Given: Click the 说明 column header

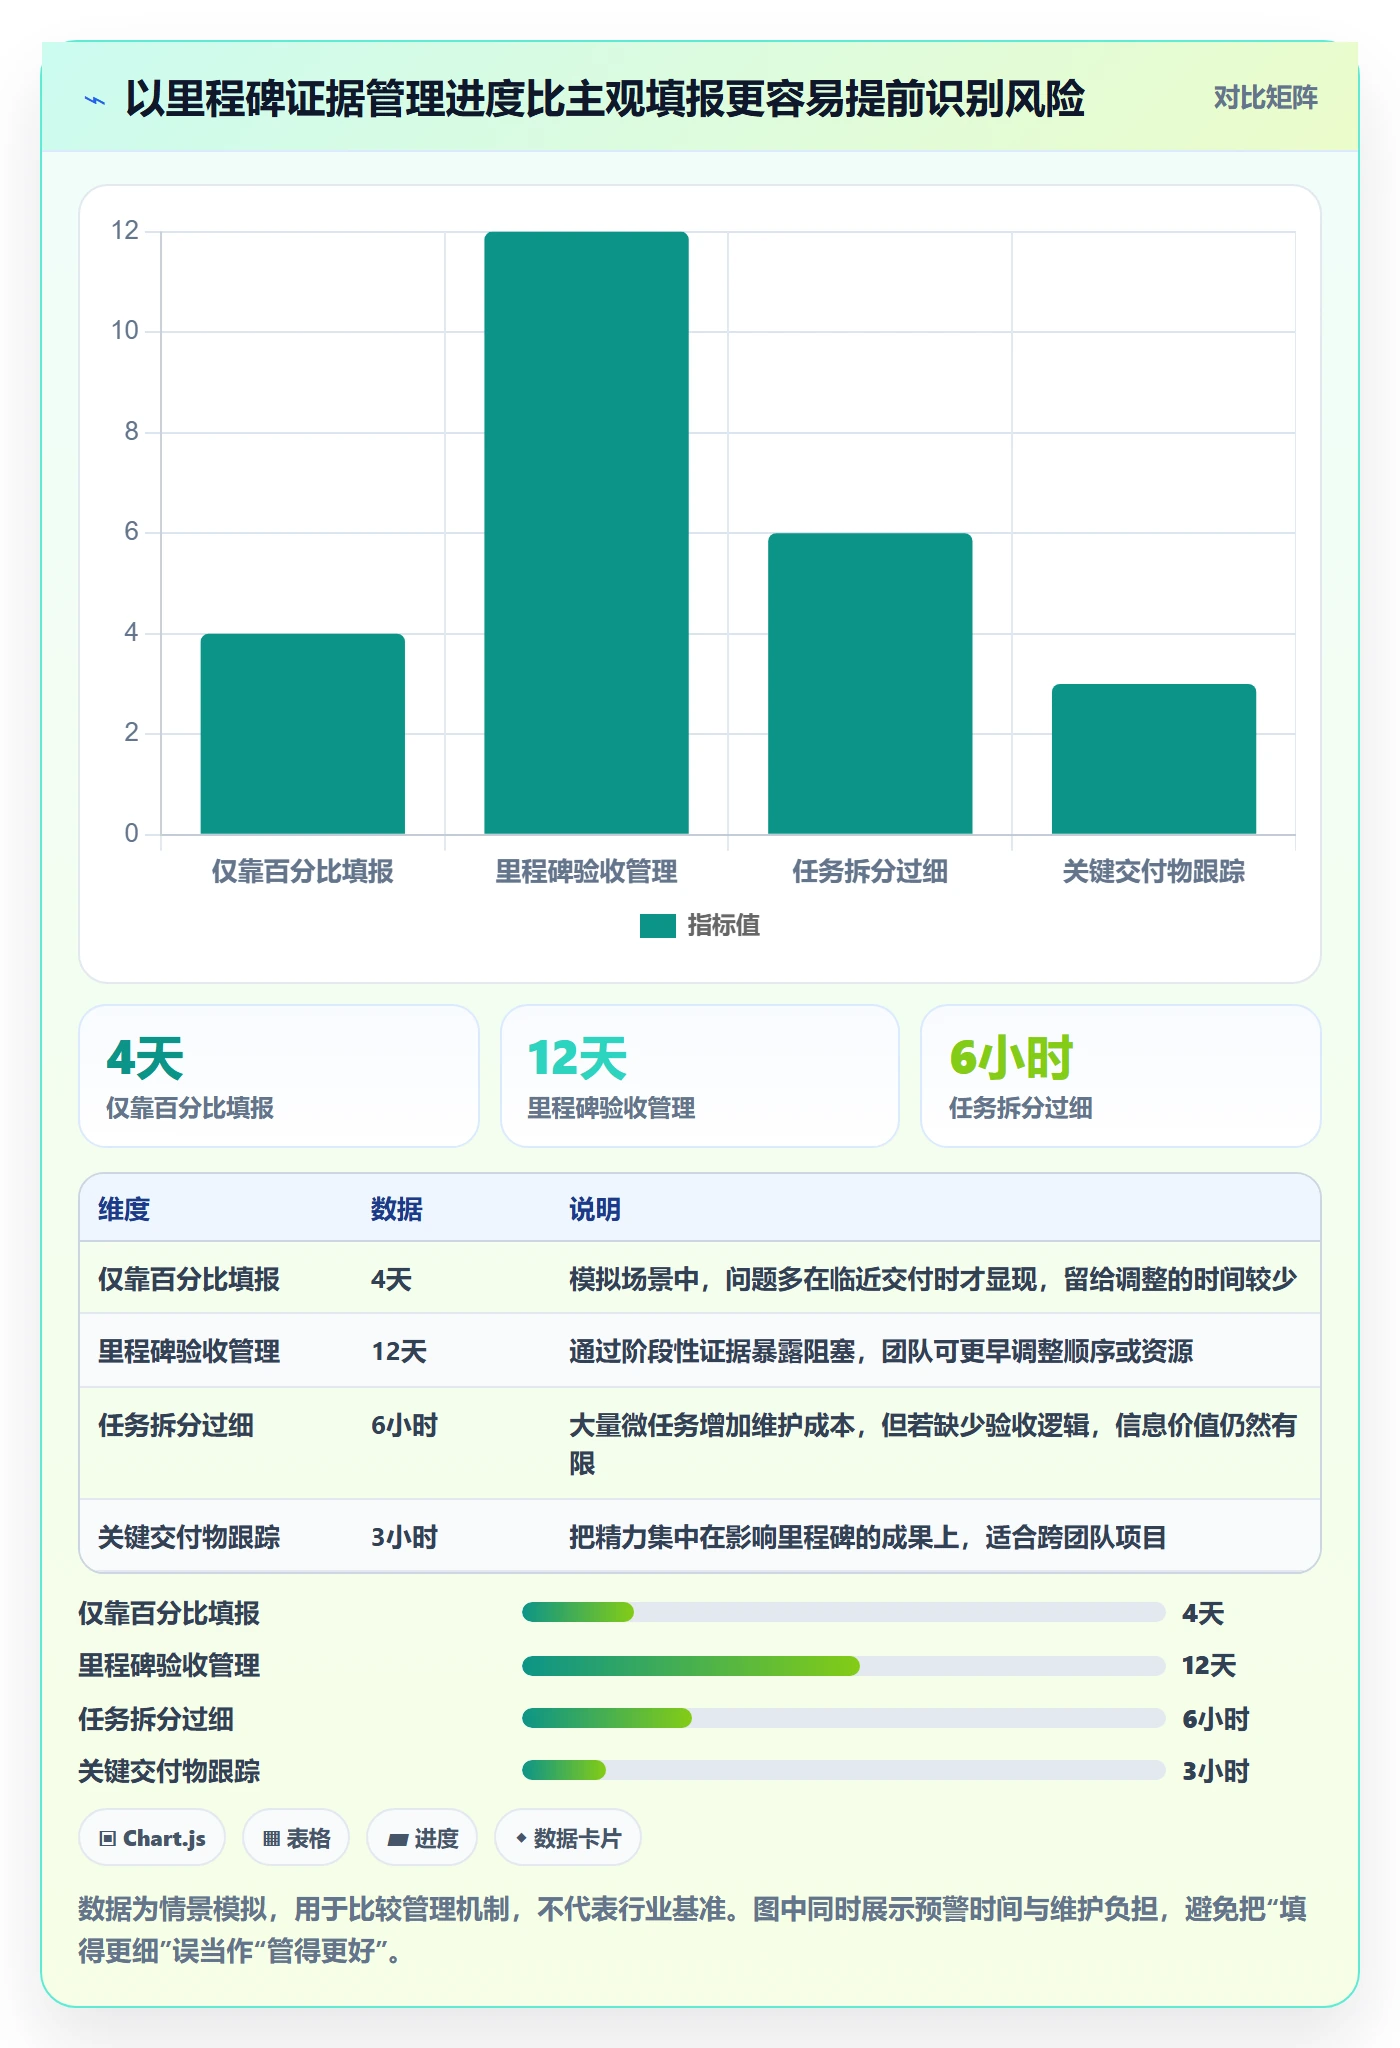Looking at the screenshot, I should point(595,1209).
